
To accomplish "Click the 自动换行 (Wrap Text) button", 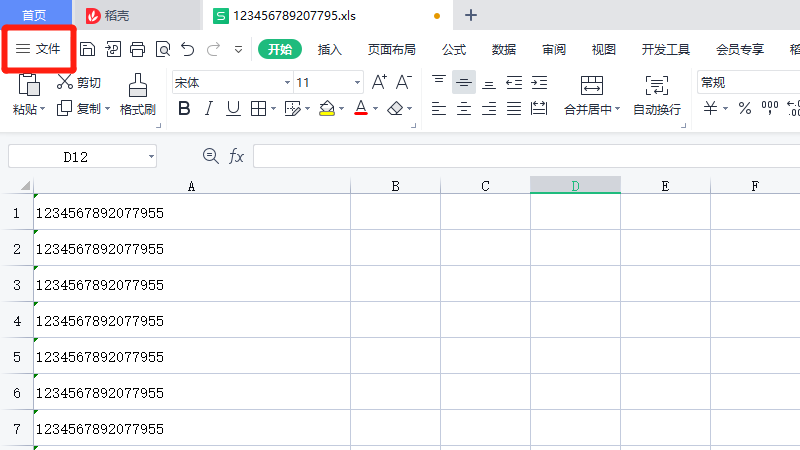I will (657, 95).
